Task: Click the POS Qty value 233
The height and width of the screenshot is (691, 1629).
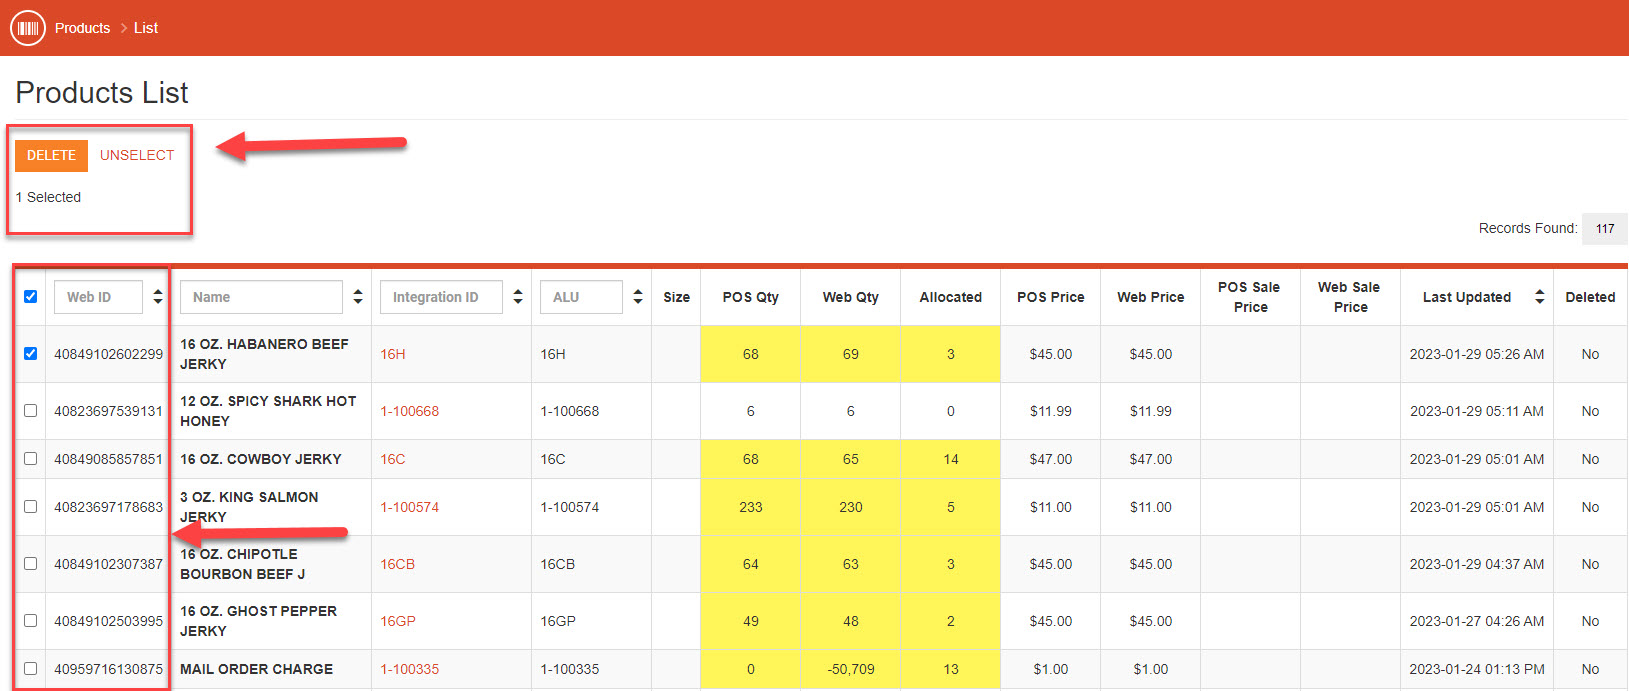Action: (751, 507)
